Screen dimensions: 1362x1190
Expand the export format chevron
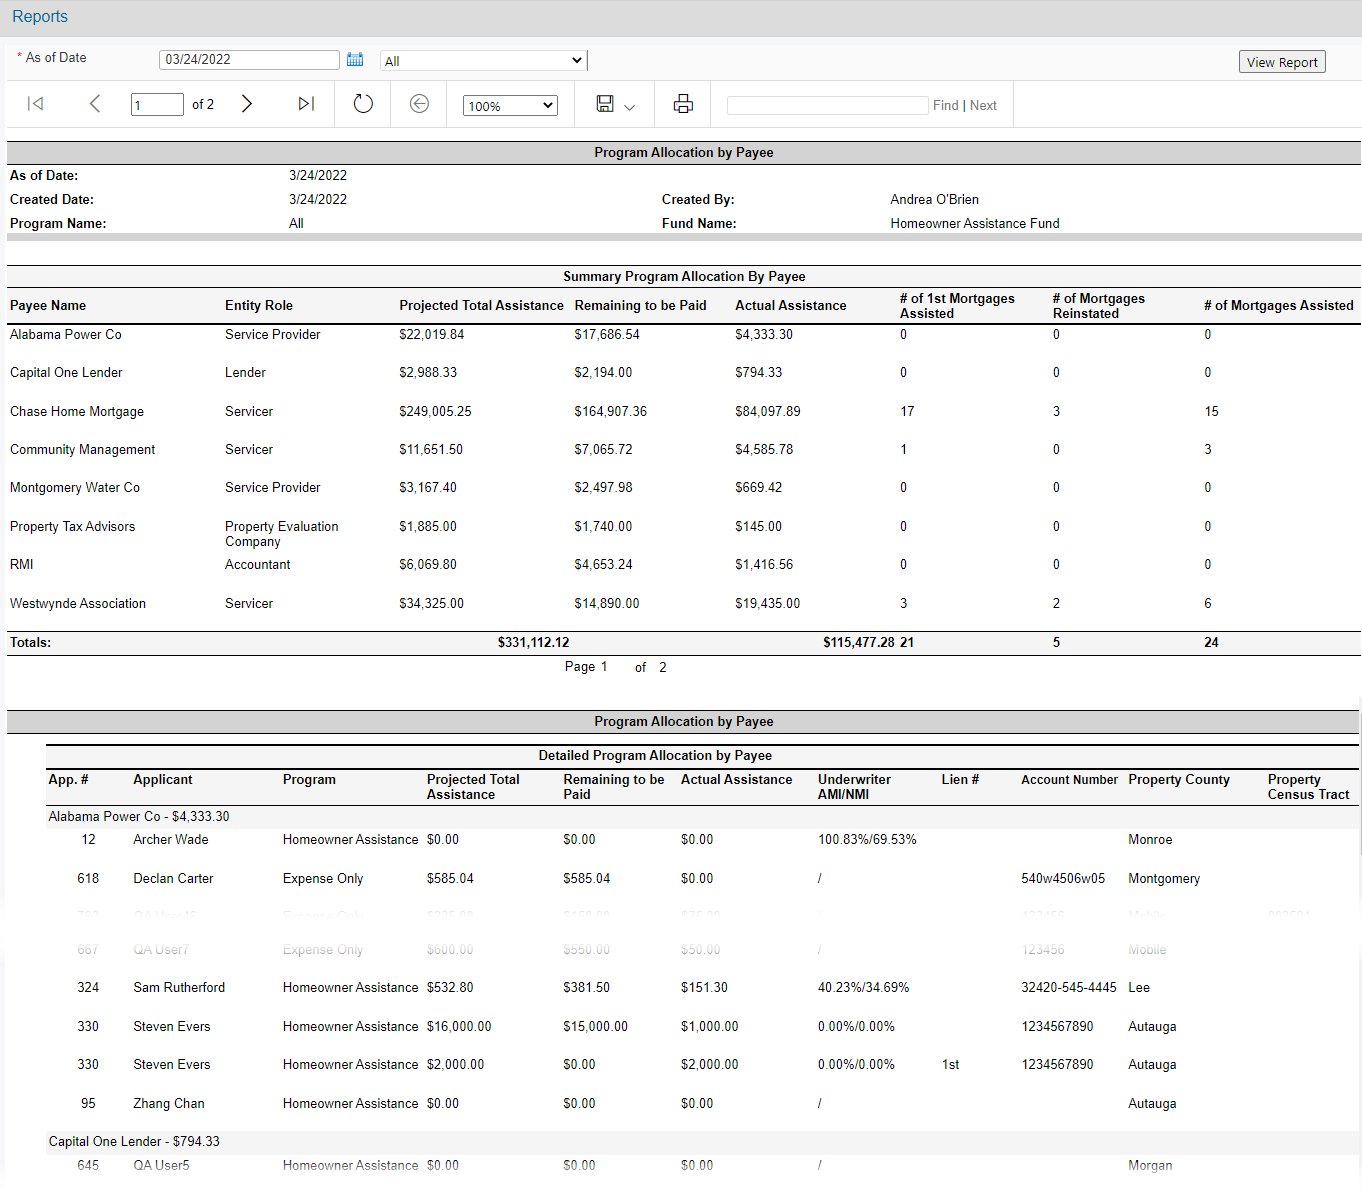tap(630, 107)
